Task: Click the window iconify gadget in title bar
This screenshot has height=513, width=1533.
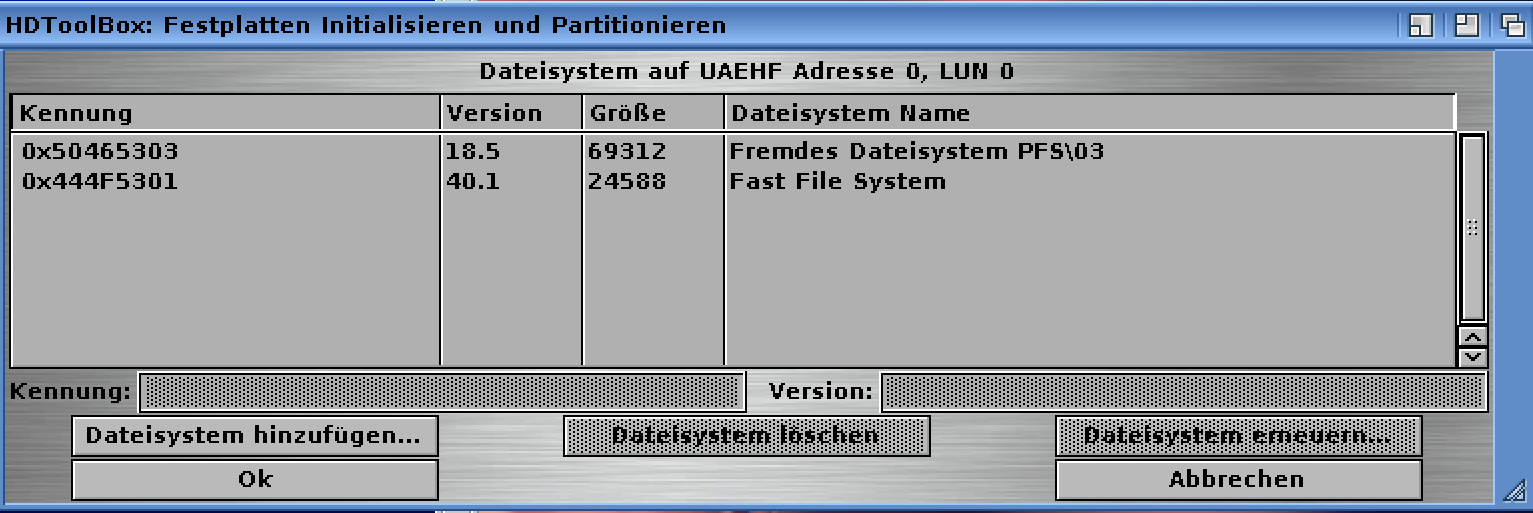Action: [x=1421, y=25]
